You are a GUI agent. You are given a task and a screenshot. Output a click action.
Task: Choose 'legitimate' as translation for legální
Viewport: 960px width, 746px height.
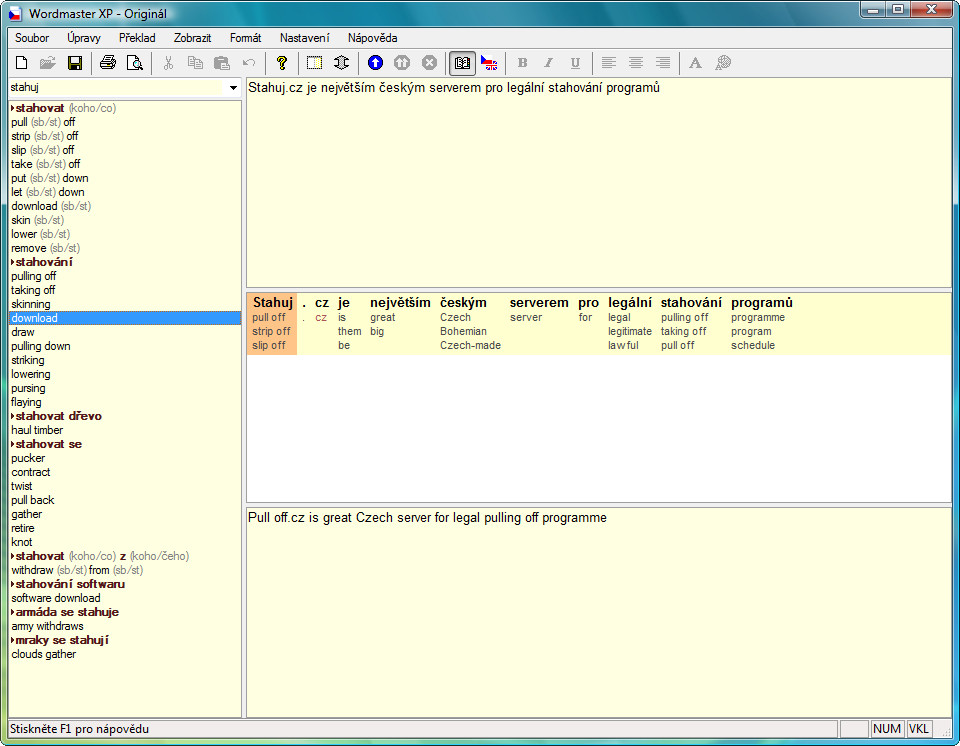(x=629, y=331)
